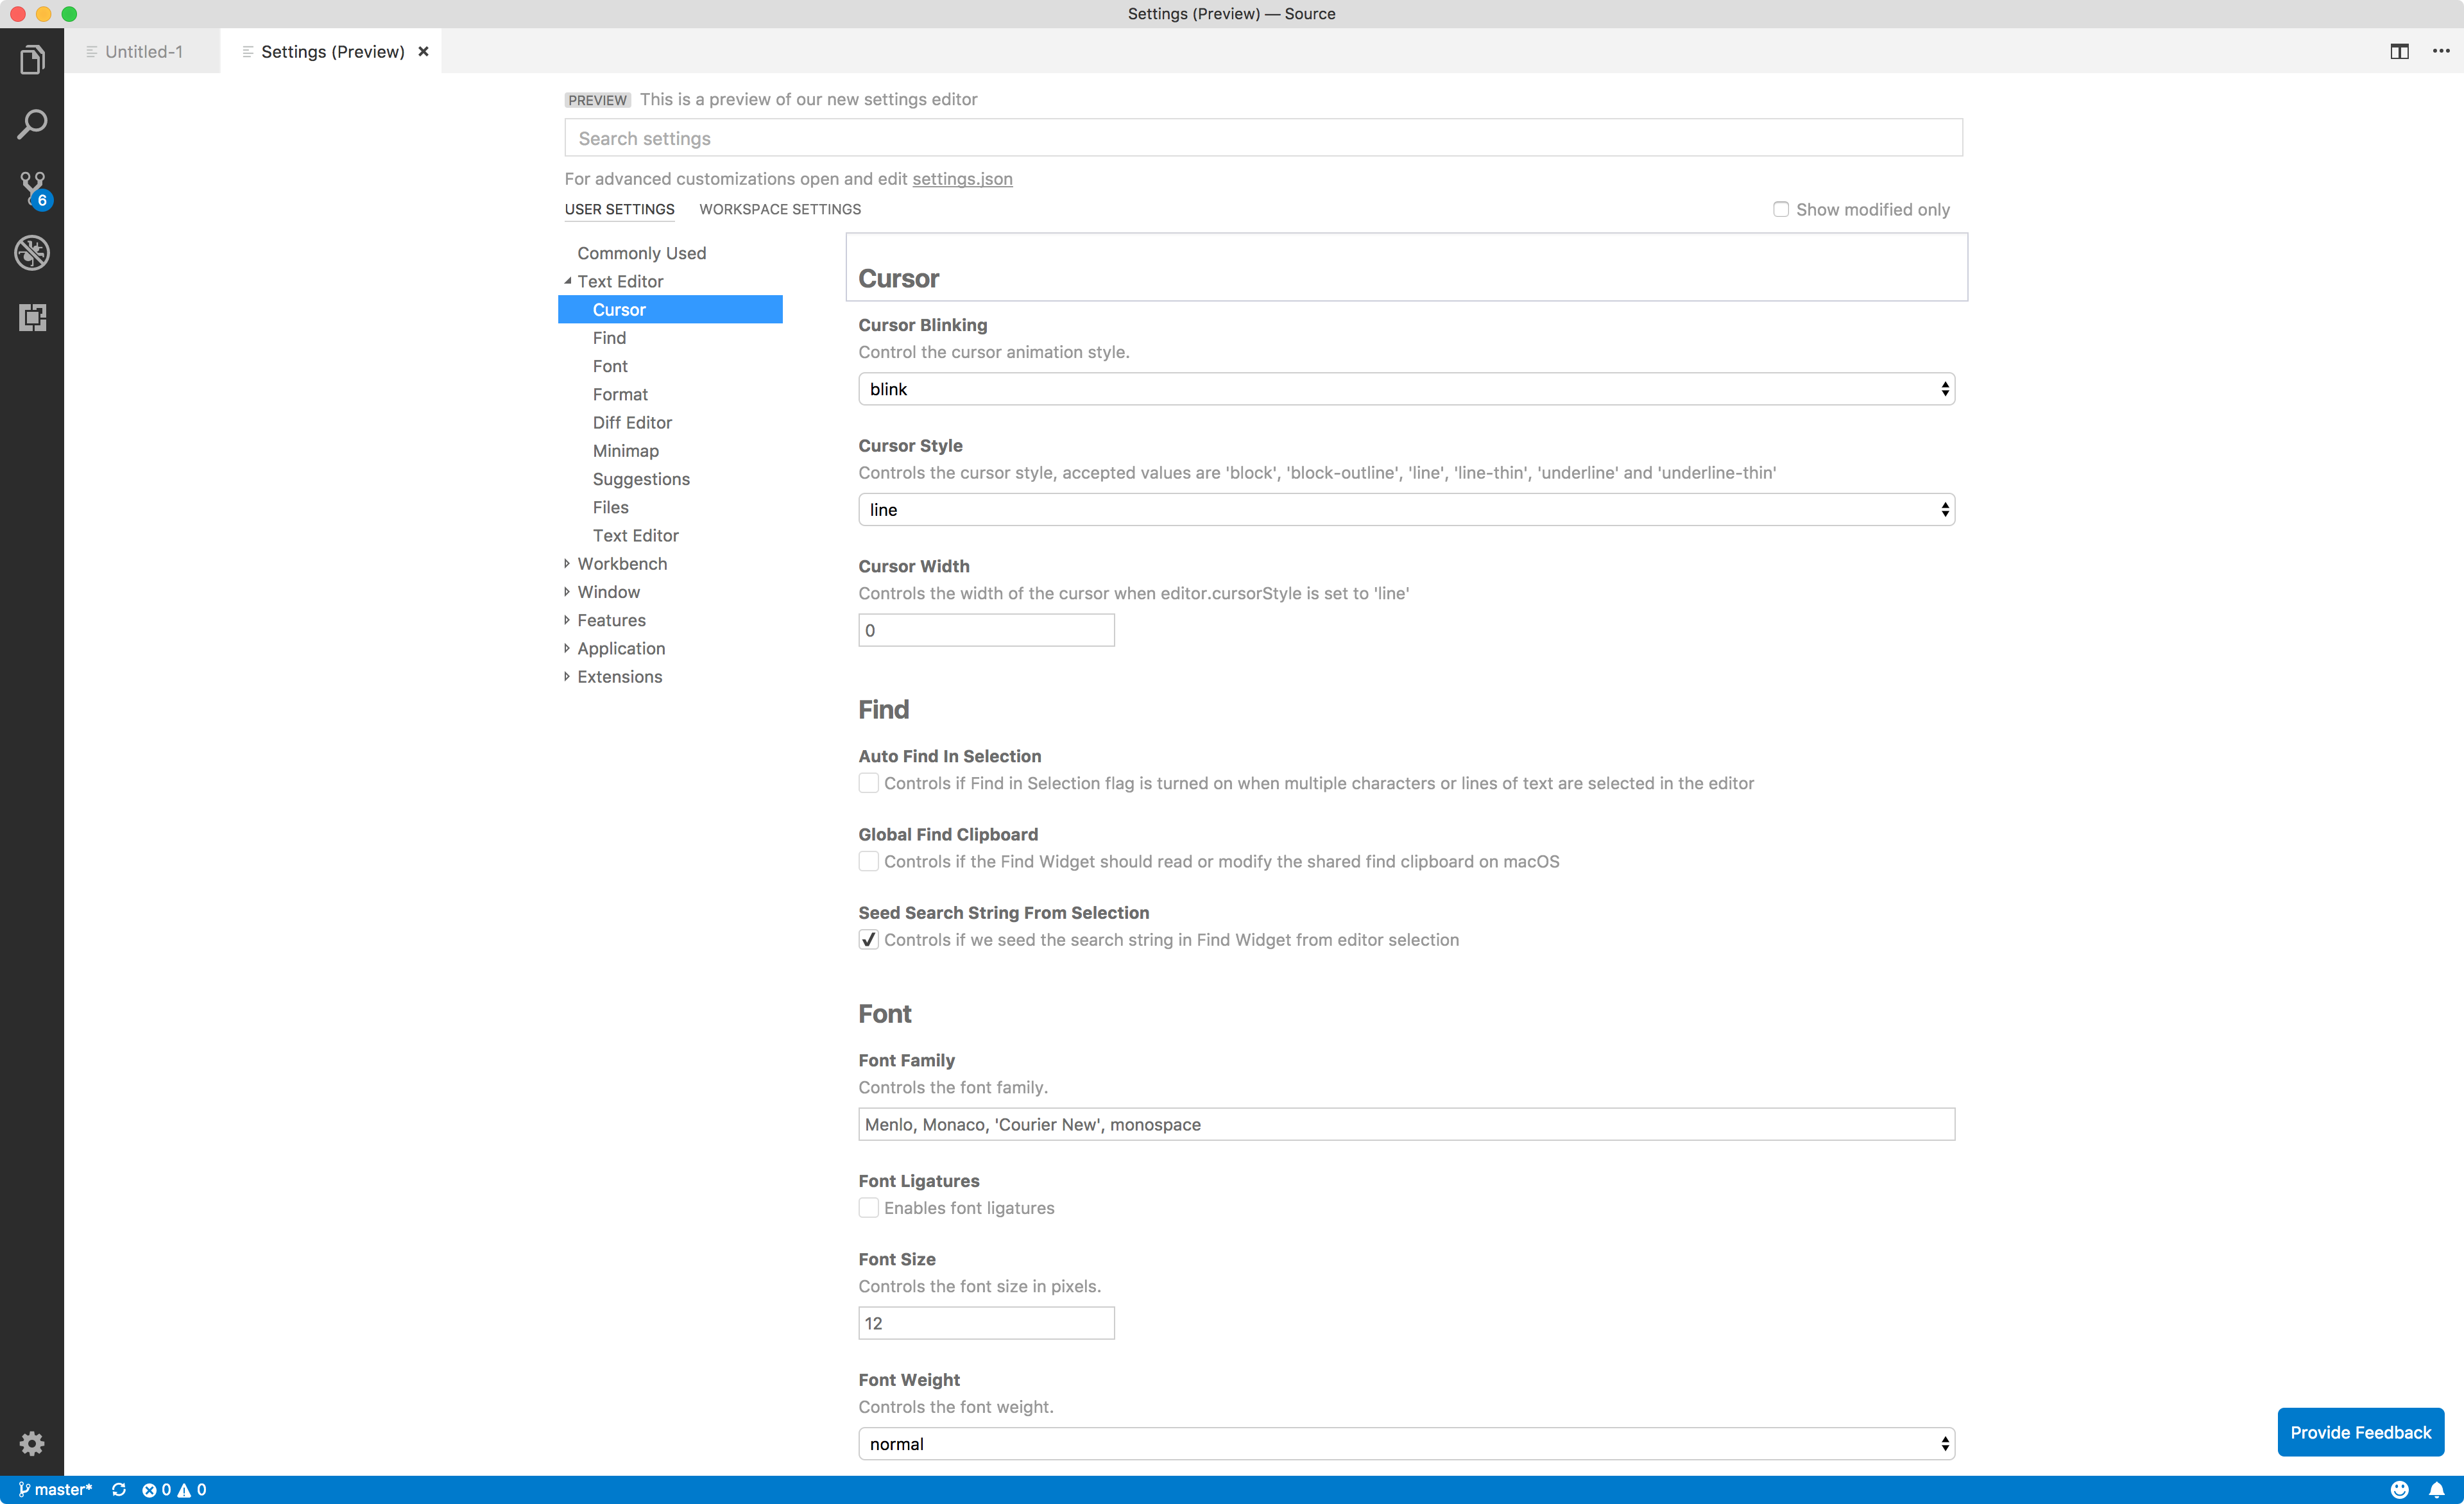This screenshot has height=1504, width=2464.
Task: Select Find in the settings tree
Action: point(609,337)
